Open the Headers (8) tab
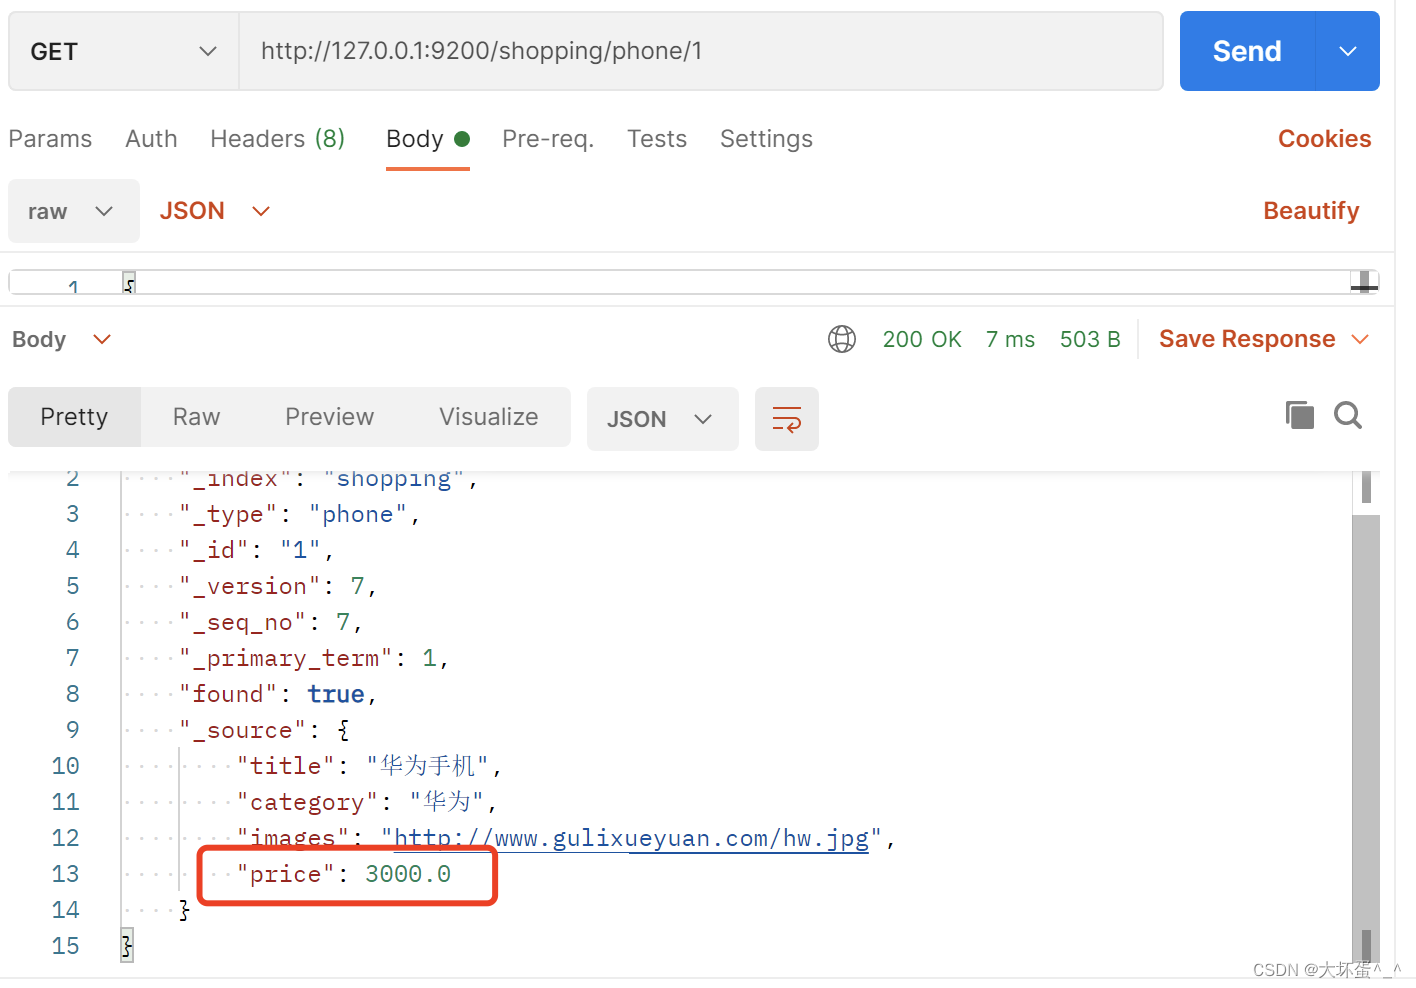The width and height of the screenshot is (1416, 988). (278, 139)
